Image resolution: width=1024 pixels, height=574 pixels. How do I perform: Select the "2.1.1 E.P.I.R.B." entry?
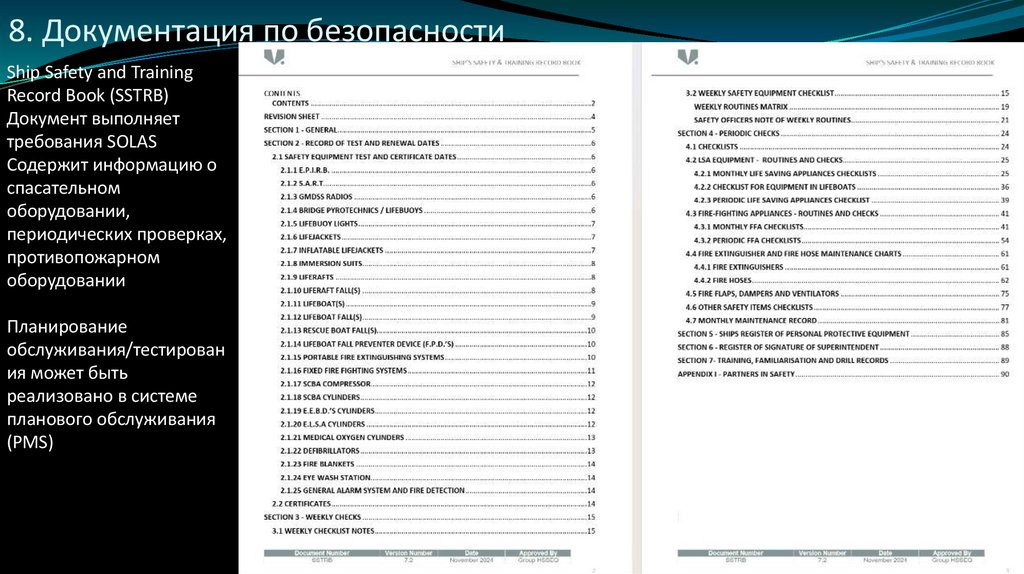(x=438, y=170)
